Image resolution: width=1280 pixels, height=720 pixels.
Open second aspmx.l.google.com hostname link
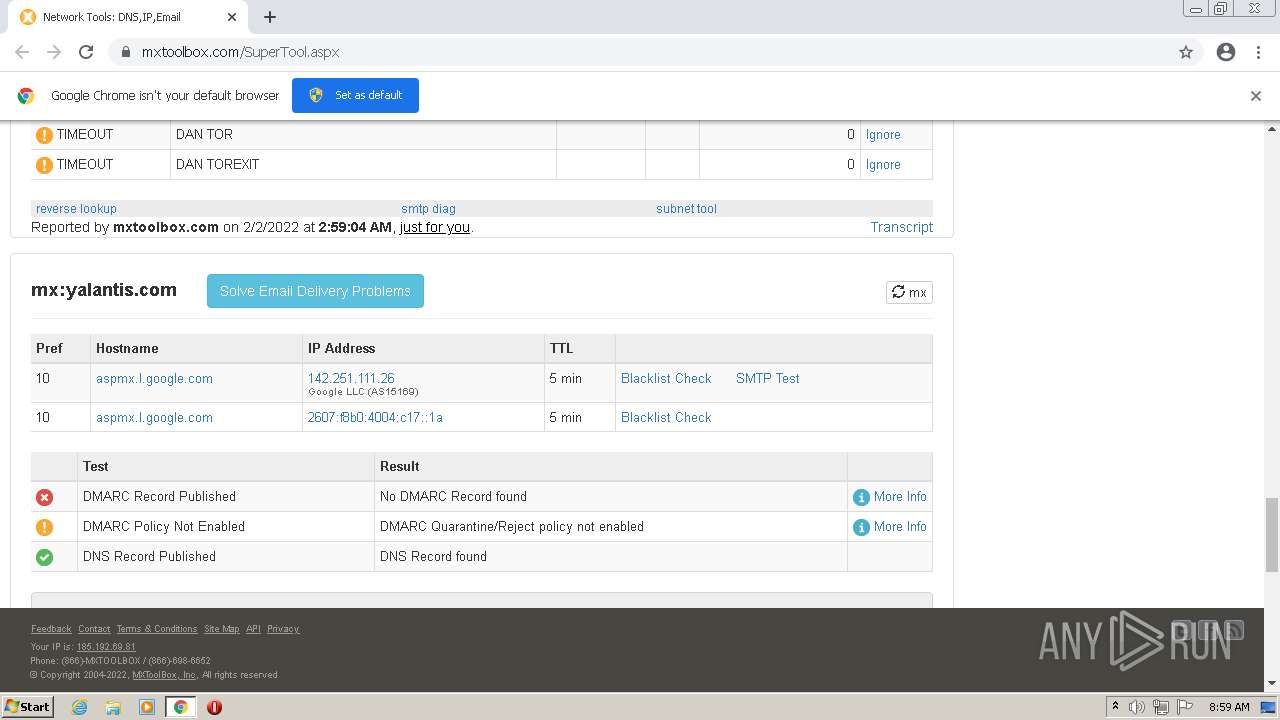click(x=154, y=418)
